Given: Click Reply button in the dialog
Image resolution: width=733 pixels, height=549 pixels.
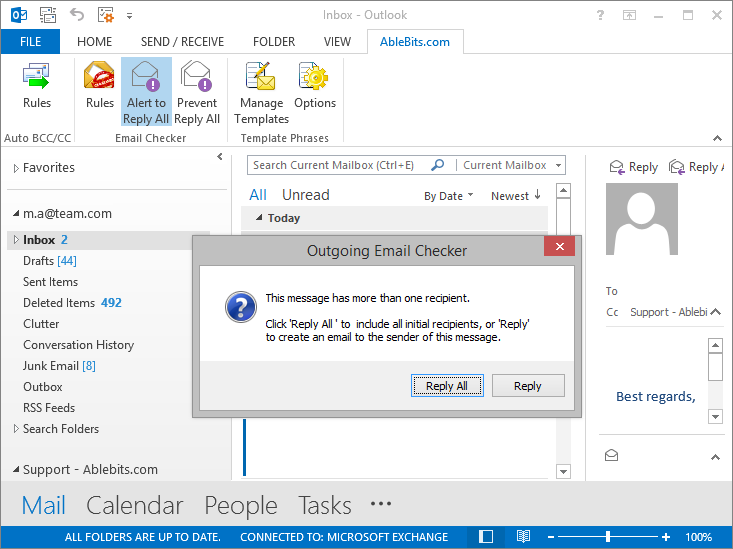Looking at the screenshot, I should click(x=528, y=386).
